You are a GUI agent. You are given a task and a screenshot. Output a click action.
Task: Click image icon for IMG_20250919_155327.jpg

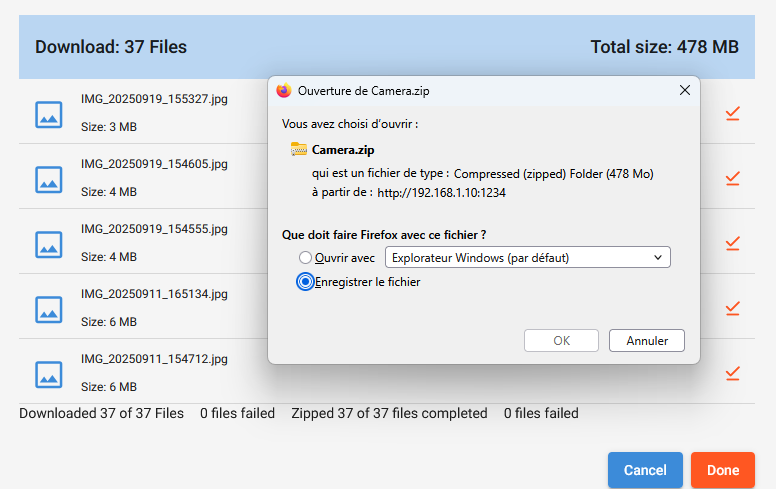coord(49,114)
